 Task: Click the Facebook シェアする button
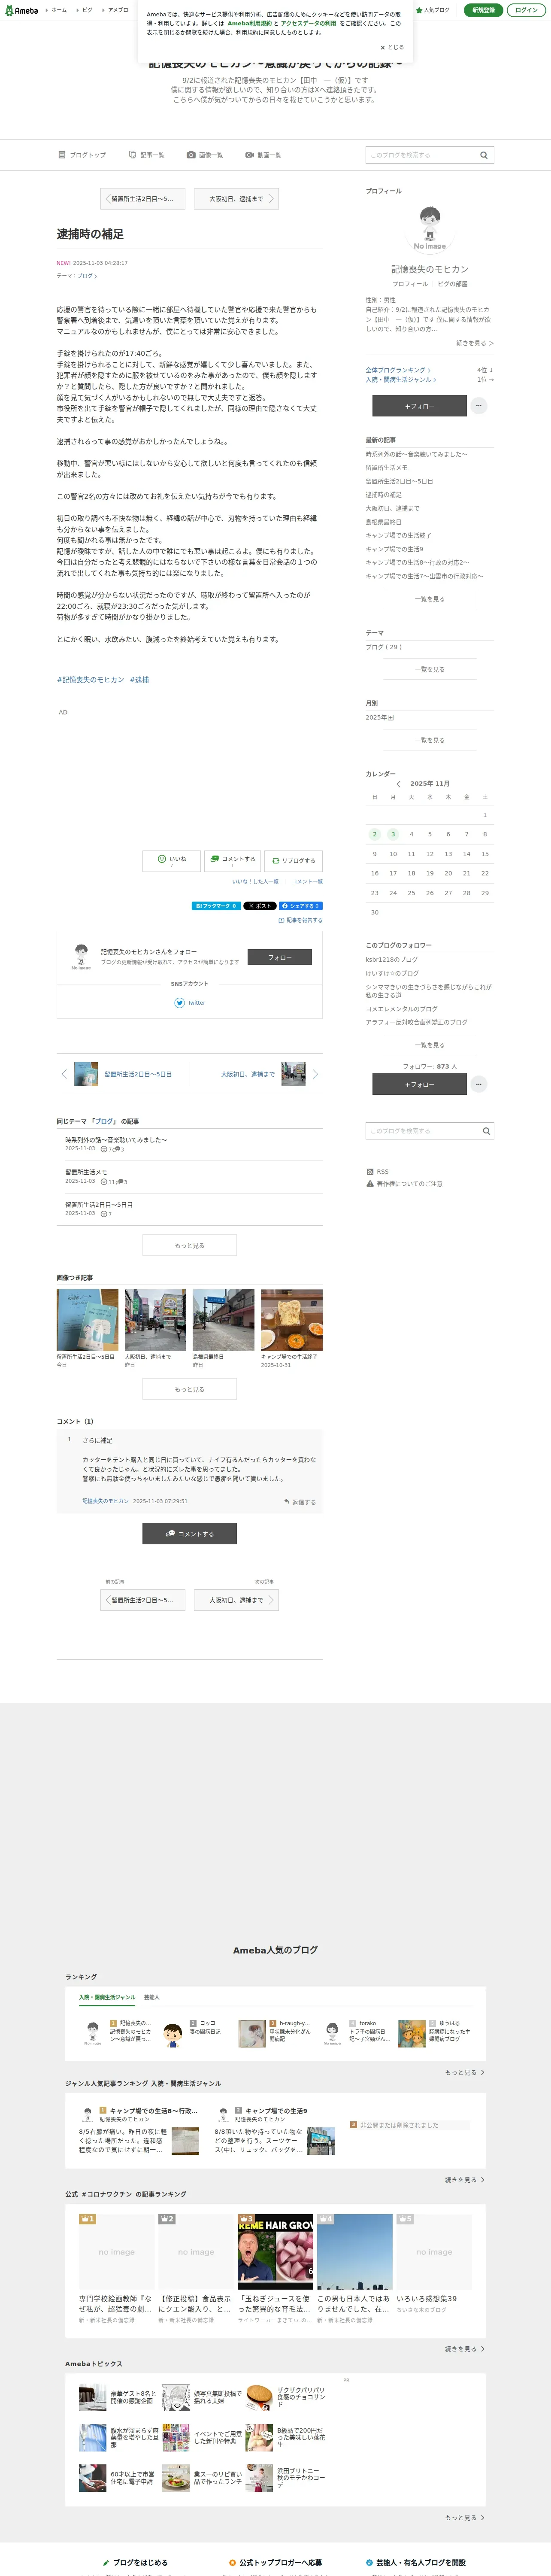point(301,906)
